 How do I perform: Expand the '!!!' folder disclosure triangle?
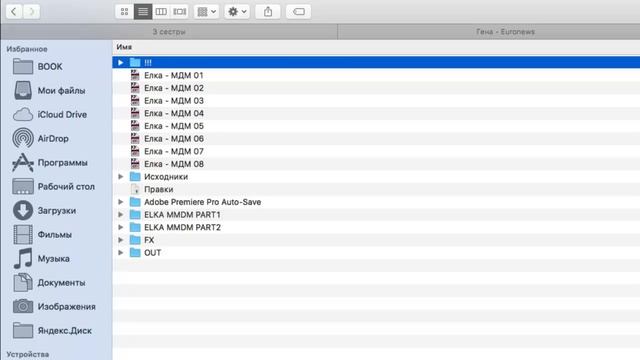pos(121,62)
